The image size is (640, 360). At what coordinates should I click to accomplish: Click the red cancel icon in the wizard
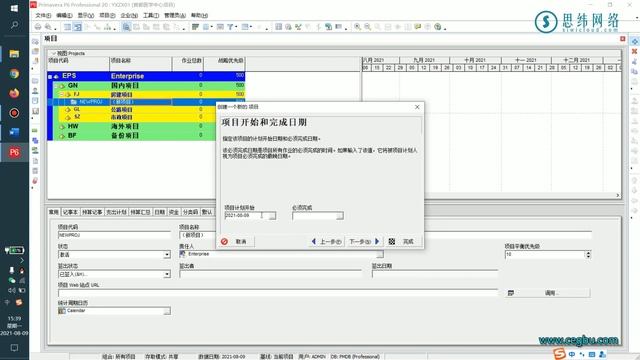click(x=224, y=242)
